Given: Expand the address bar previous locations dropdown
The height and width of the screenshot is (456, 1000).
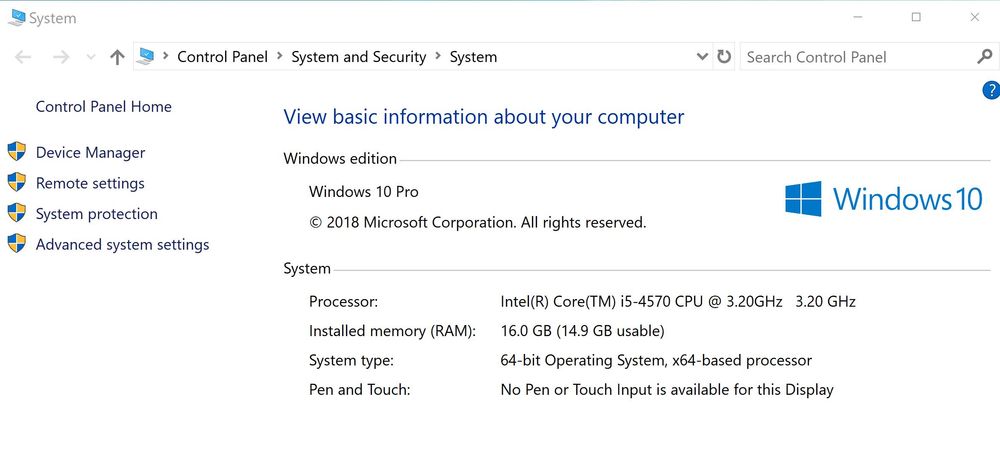Looking at the screenshot, I should click(702, 57).
